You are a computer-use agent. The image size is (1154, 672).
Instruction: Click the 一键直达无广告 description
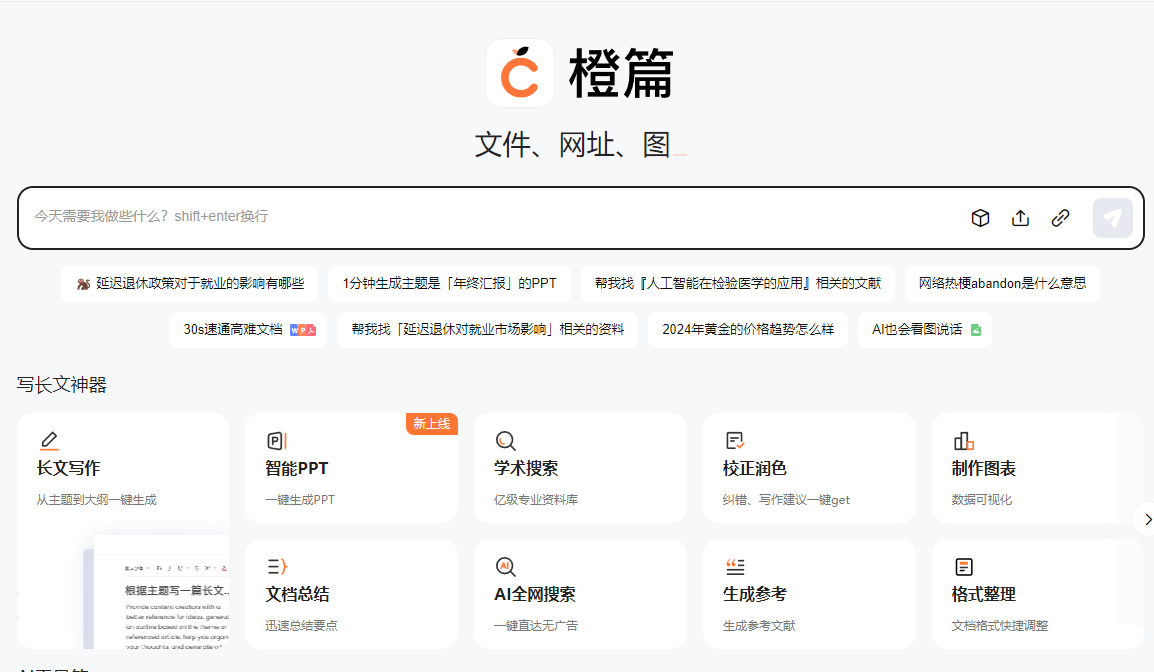536,626
